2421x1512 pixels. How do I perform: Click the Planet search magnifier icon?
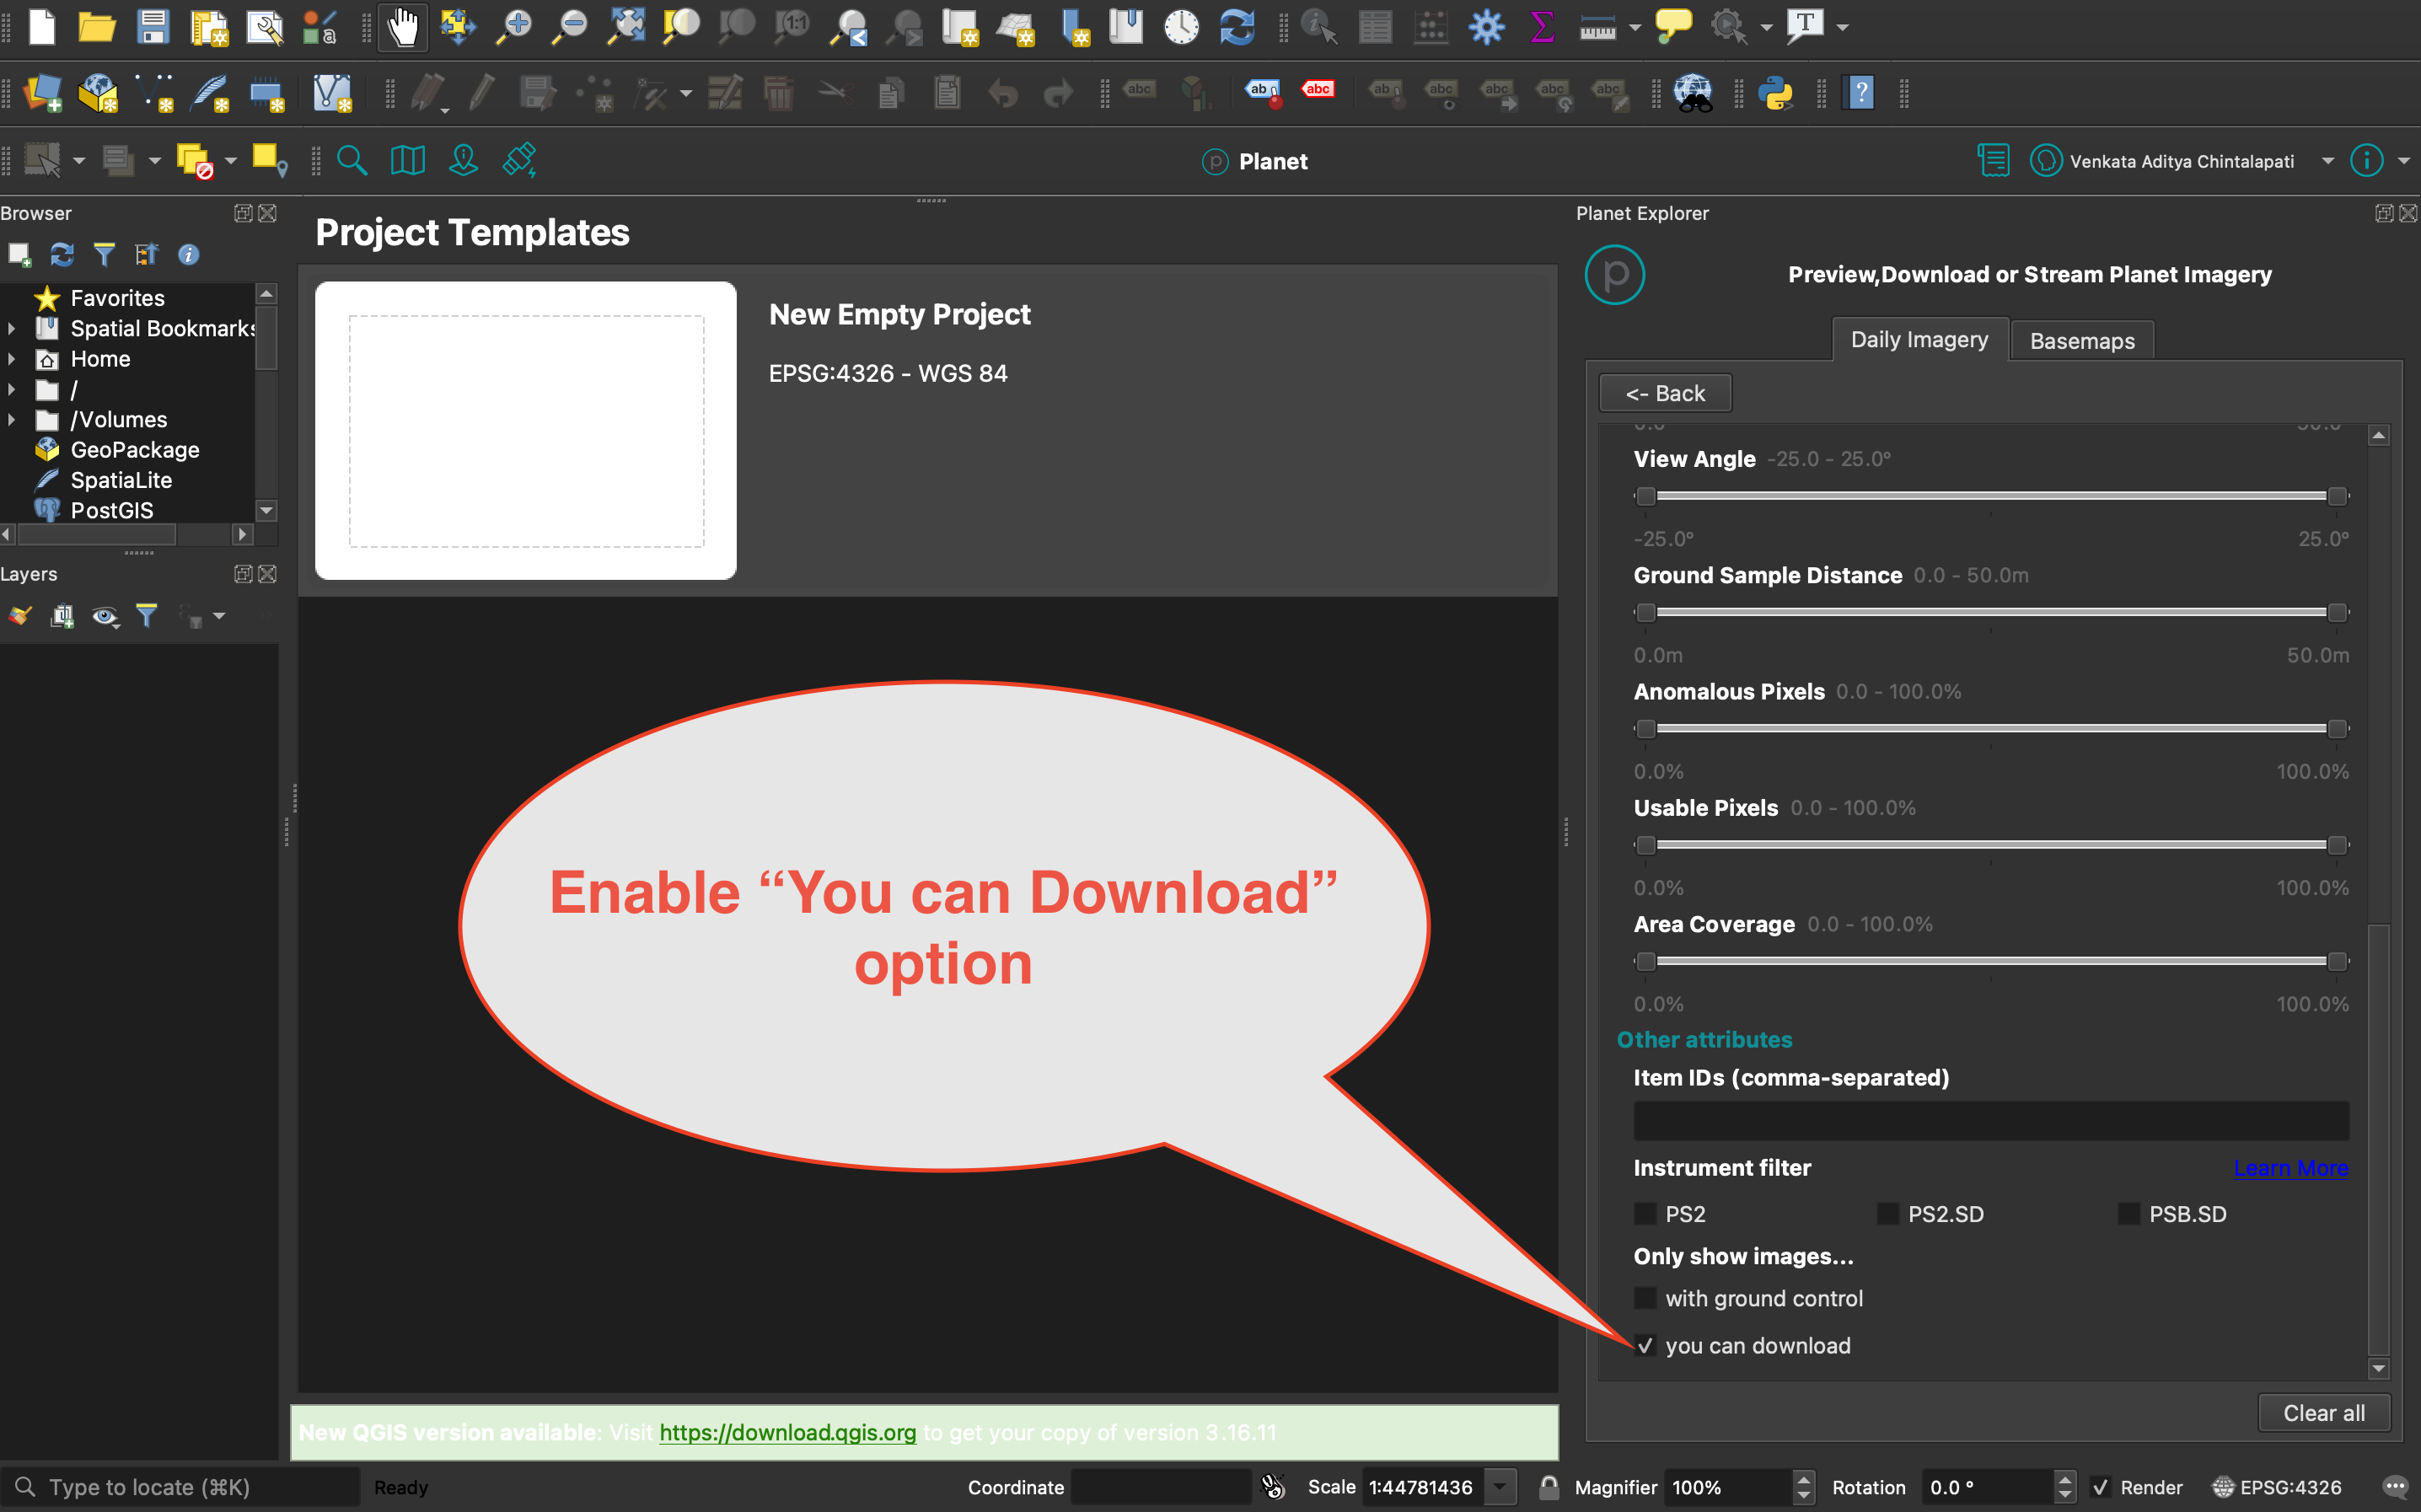[x=351, y=161]
